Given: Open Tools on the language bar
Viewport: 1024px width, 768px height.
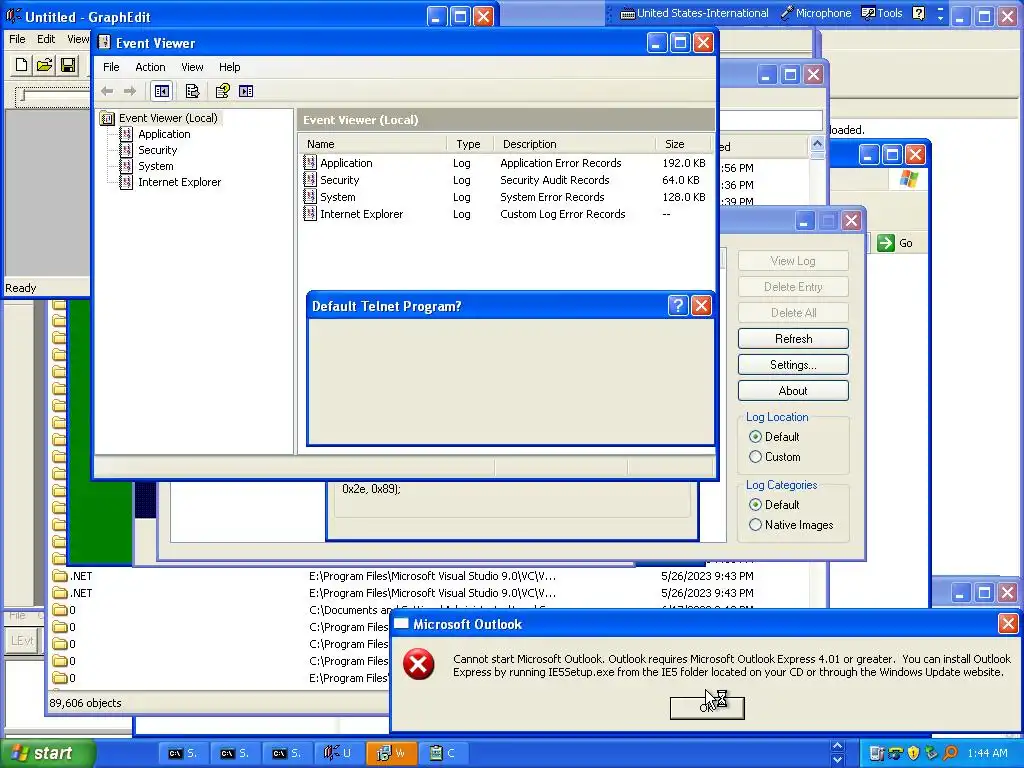Looking at the screenshot, I should pos(882,13).
